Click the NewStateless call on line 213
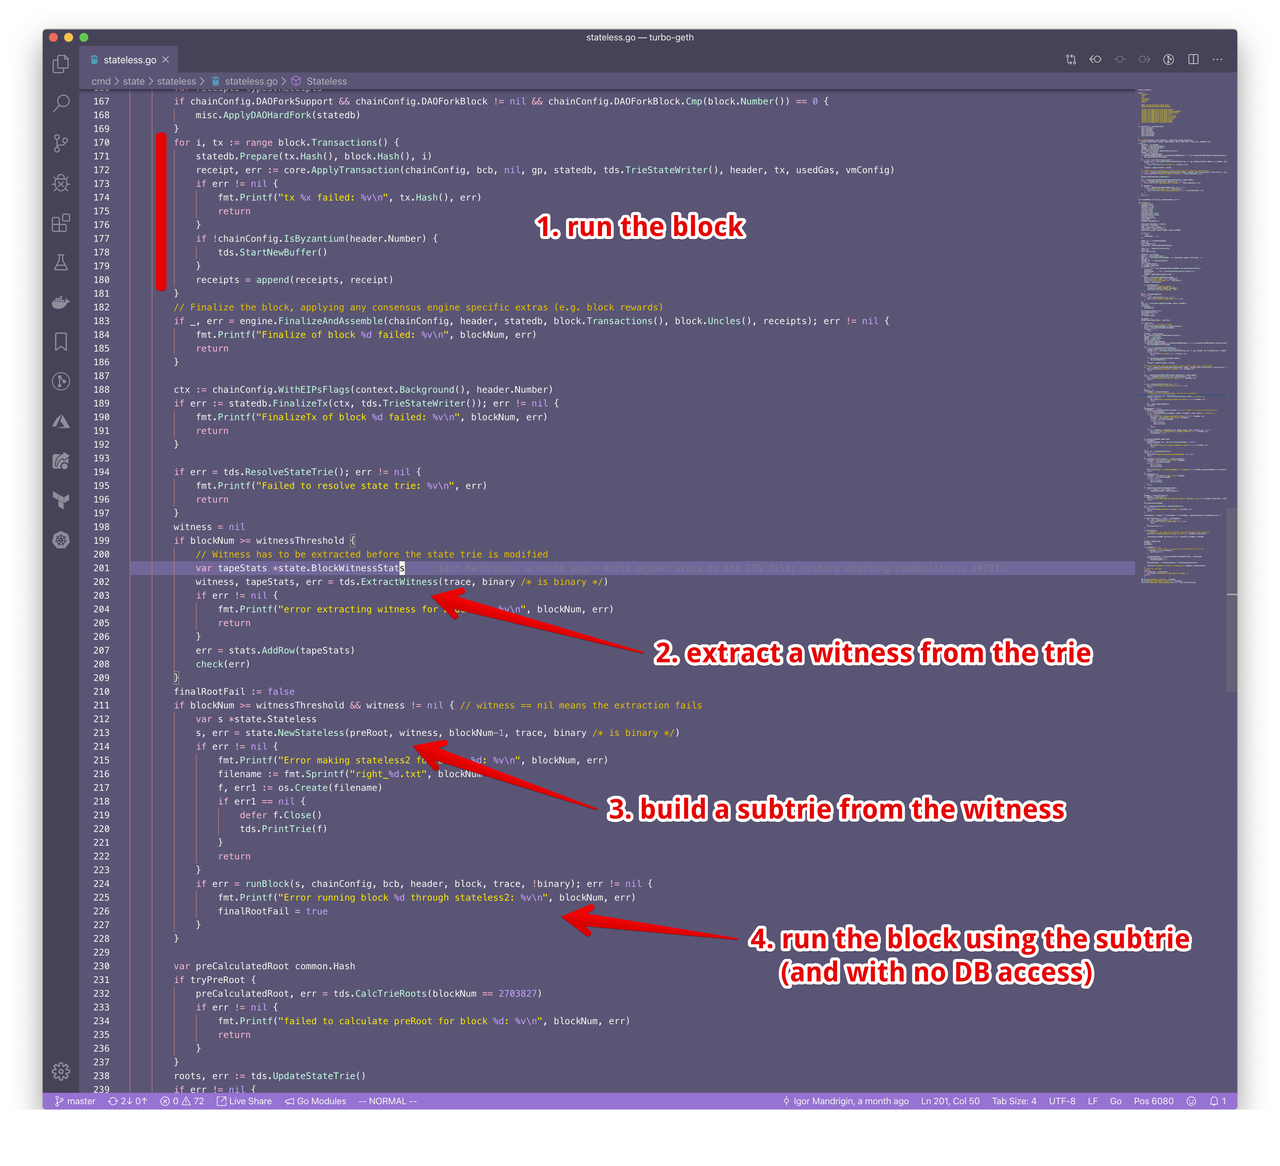Image resolution: width=1280 pixels, height=1166 pixels. click(x=311, y=733)
